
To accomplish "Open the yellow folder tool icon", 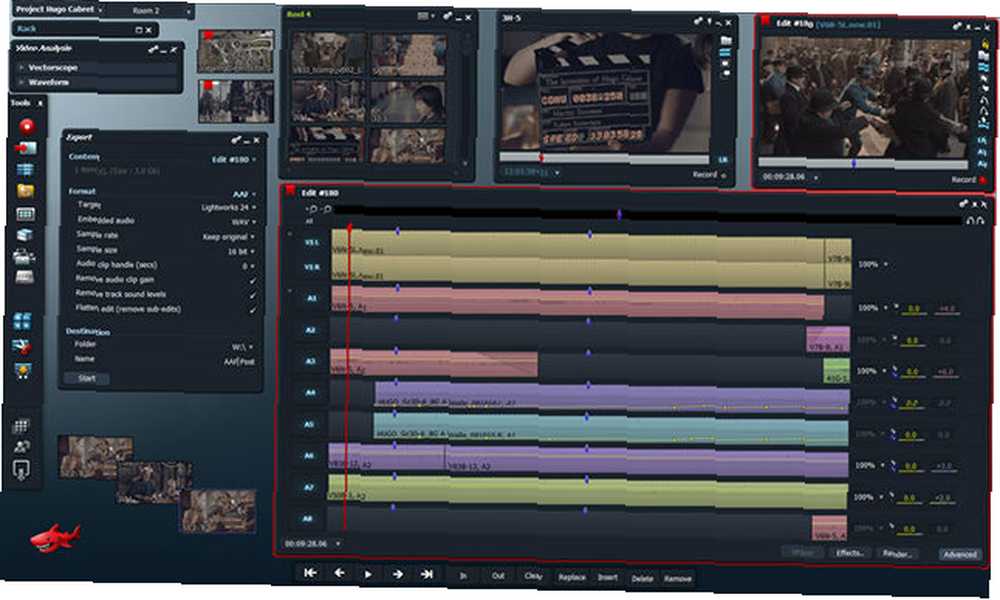I will (25, 191).
